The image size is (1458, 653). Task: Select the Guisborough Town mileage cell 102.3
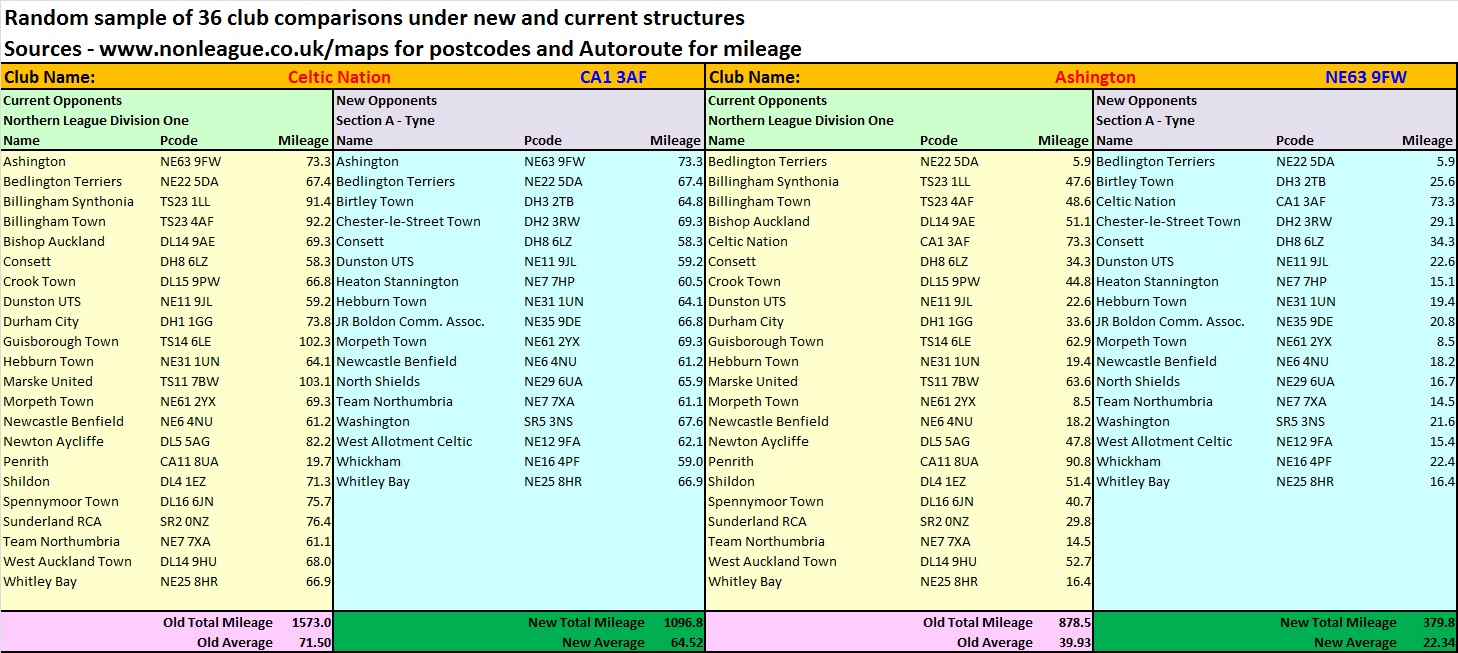314,341
